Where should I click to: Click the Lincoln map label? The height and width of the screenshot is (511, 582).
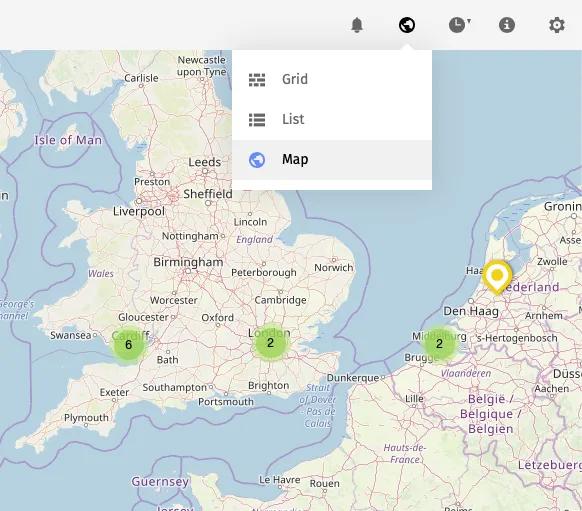(250, 222)
